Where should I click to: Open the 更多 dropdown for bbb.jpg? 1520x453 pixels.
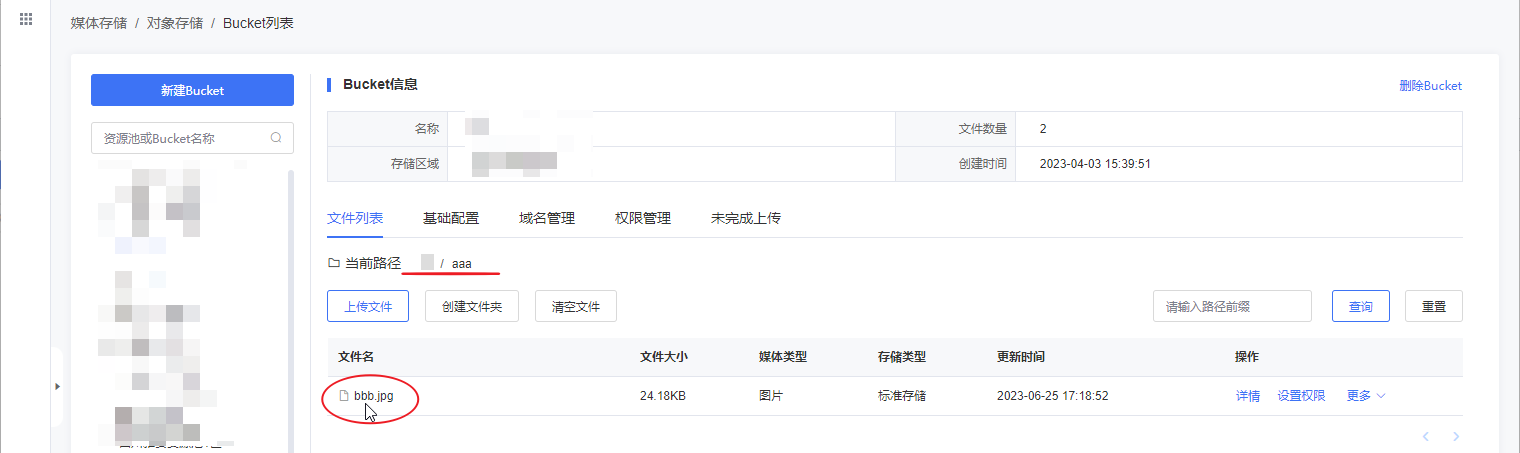pos(1365,396)
